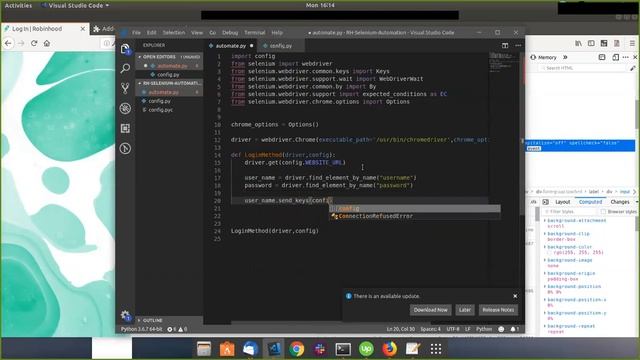Click the split editor icon

coord(505,45)
